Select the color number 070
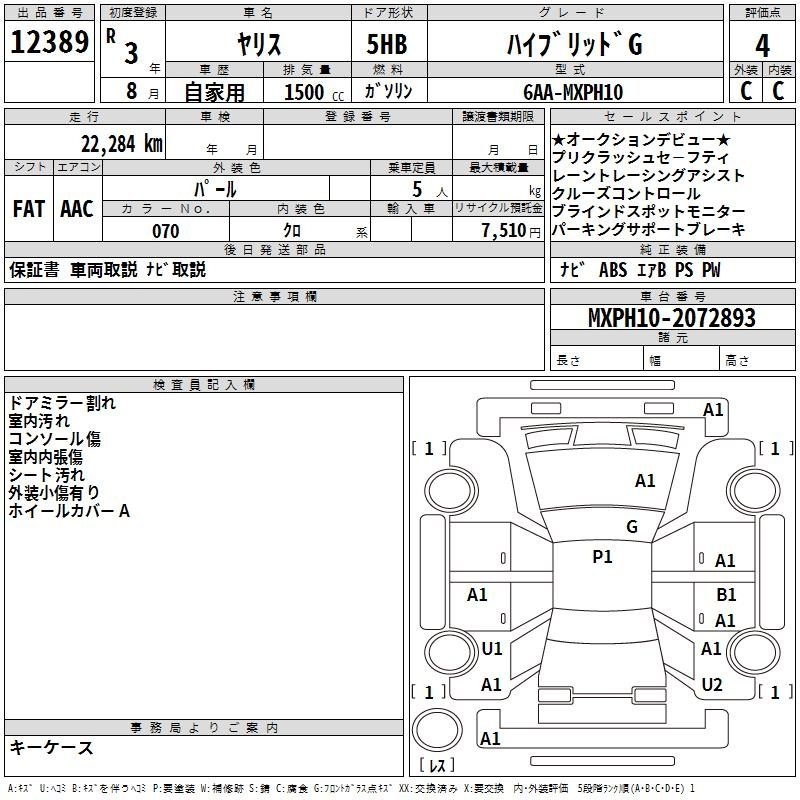 [x=165, y=231]
